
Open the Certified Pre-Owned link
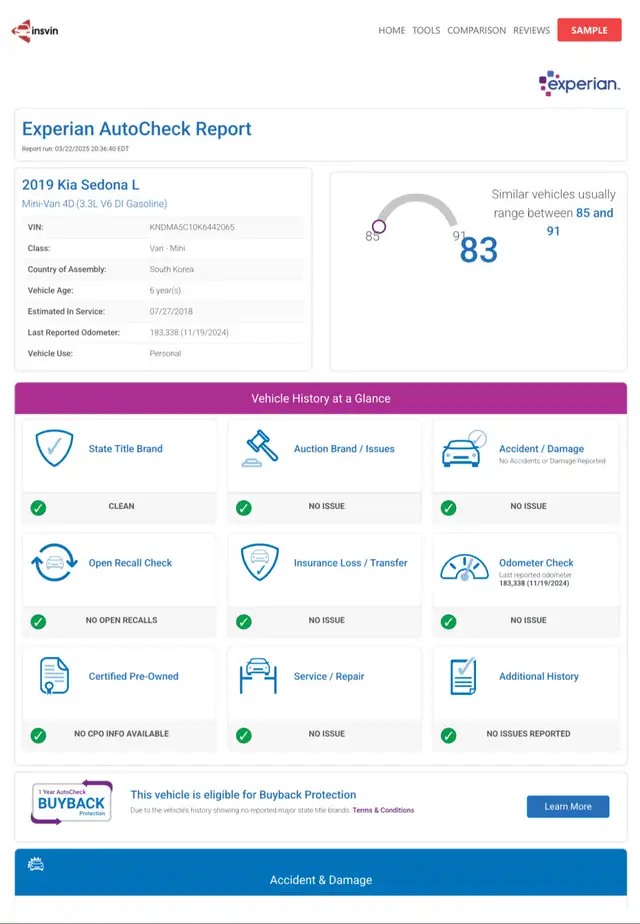point(133,676)
